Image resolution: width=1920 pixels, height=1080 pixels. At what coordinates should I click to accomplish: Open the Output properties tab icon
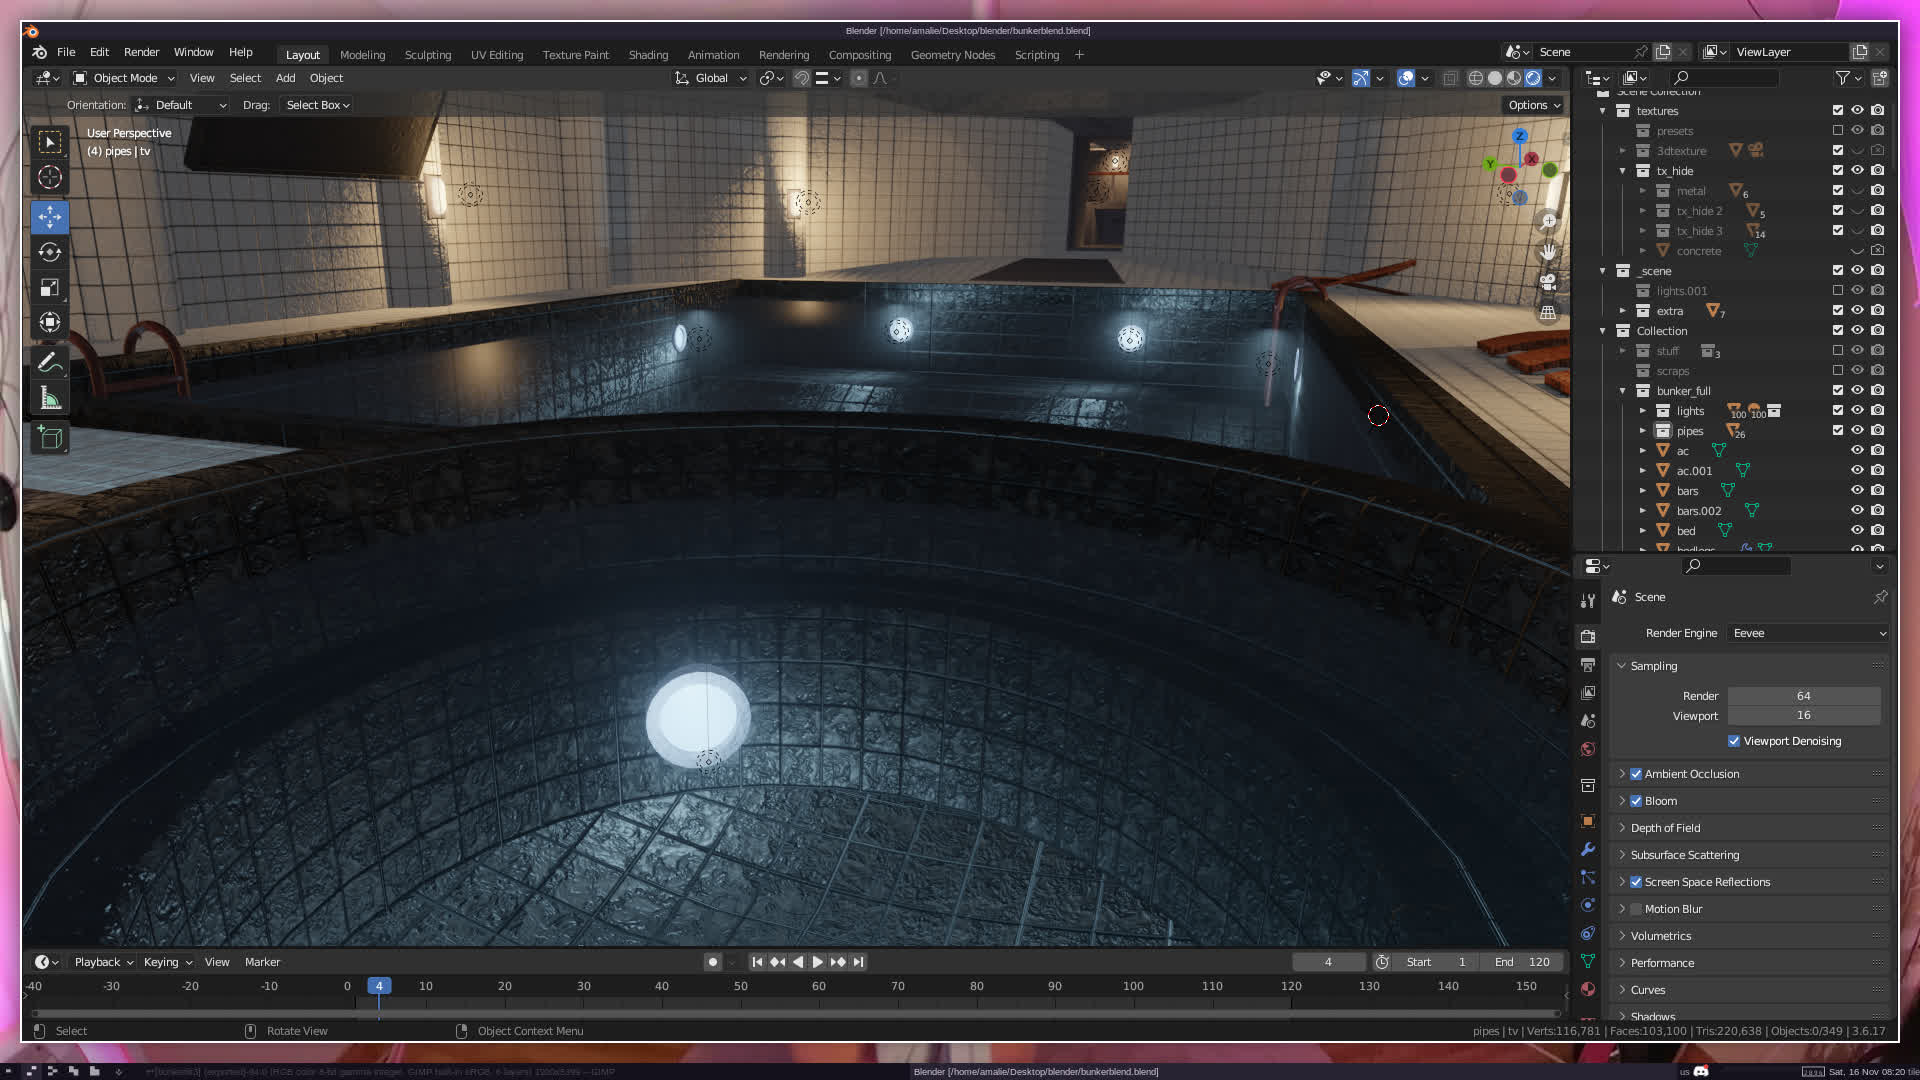[1588, 665]
